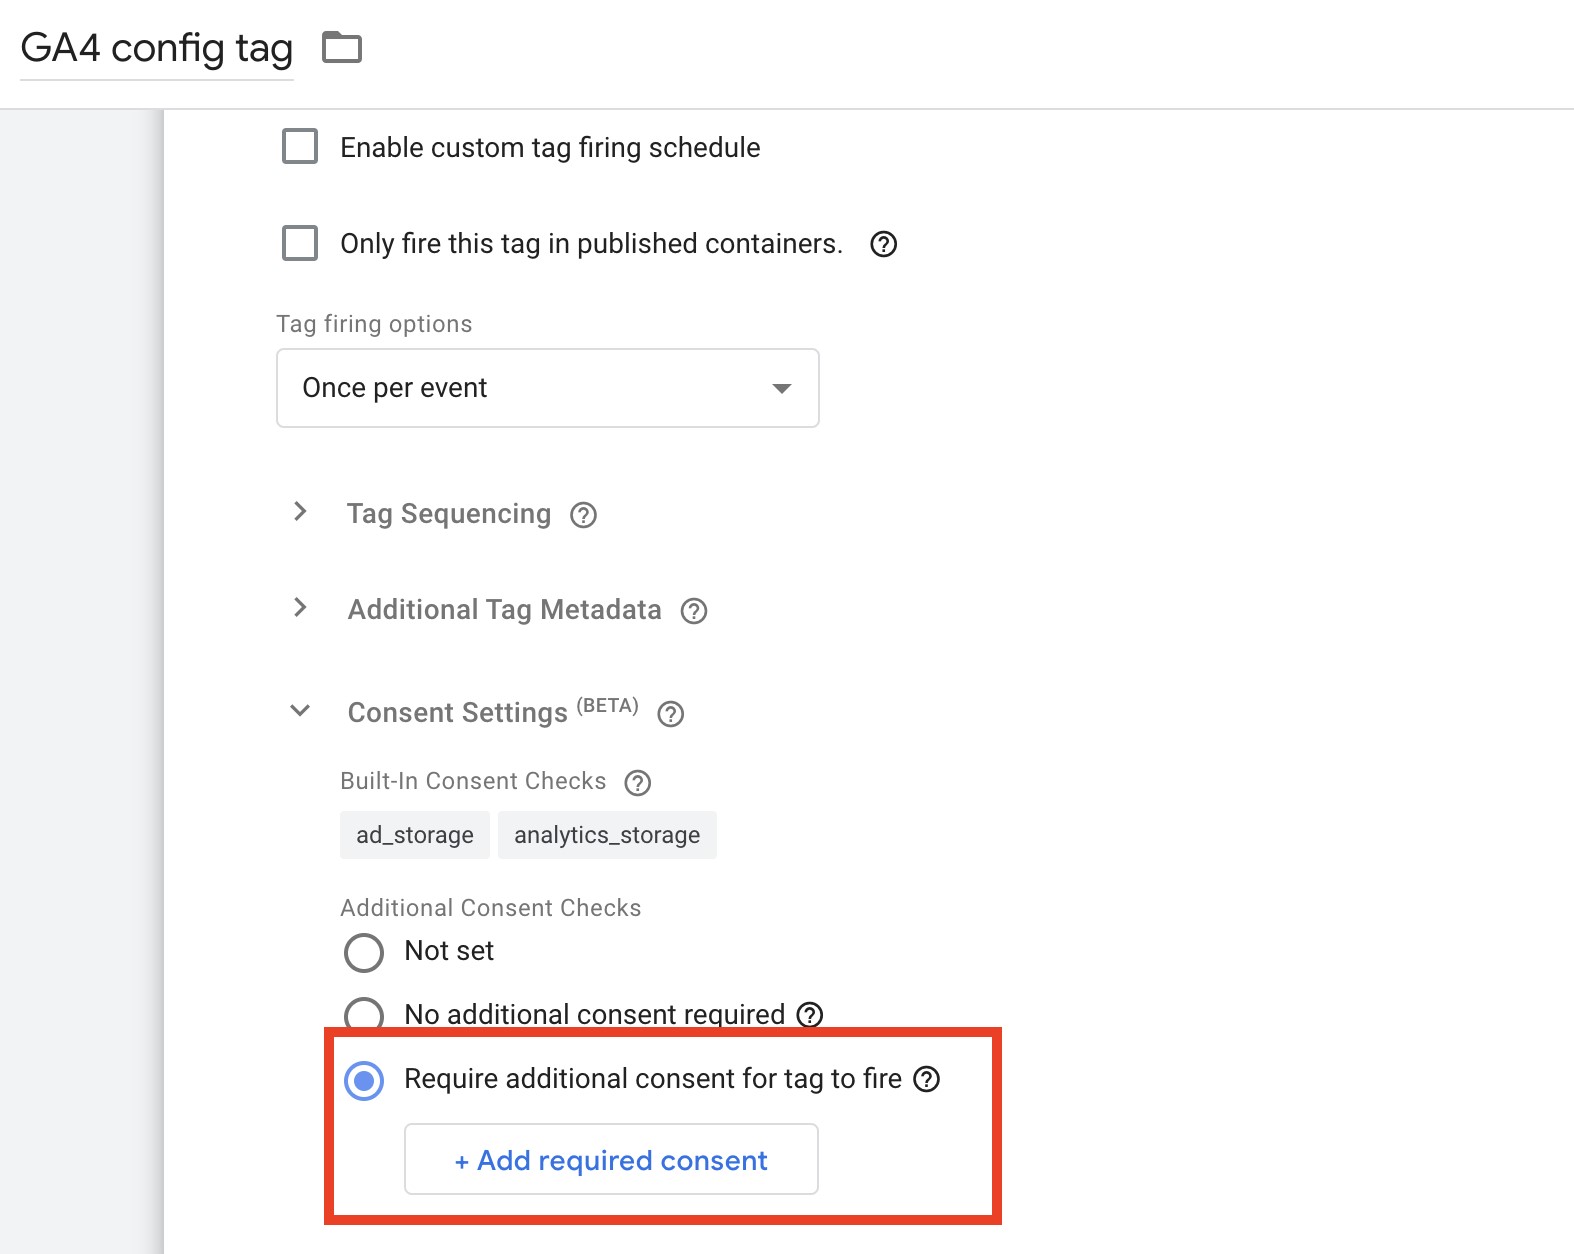Select No additional consent required radio
1574x1254 pixels.
tap(364, 1014)
